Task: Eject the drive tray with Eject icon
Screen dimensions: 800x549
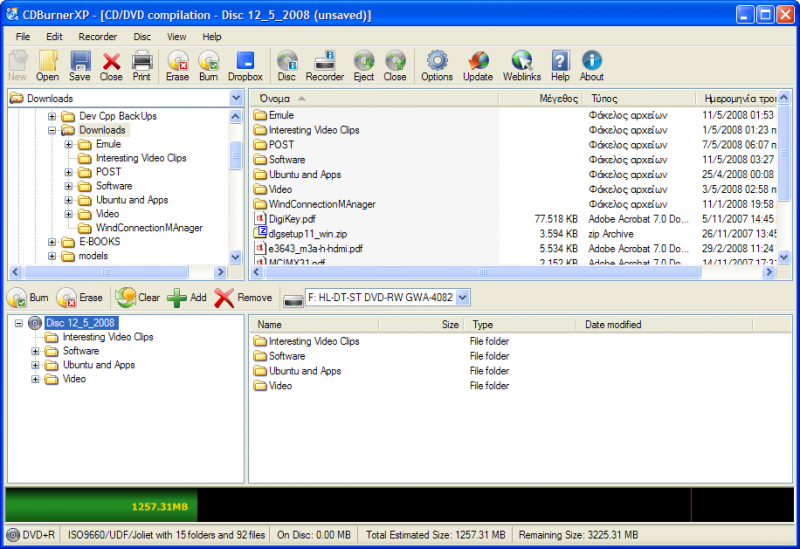Action: tap(364, 66)
